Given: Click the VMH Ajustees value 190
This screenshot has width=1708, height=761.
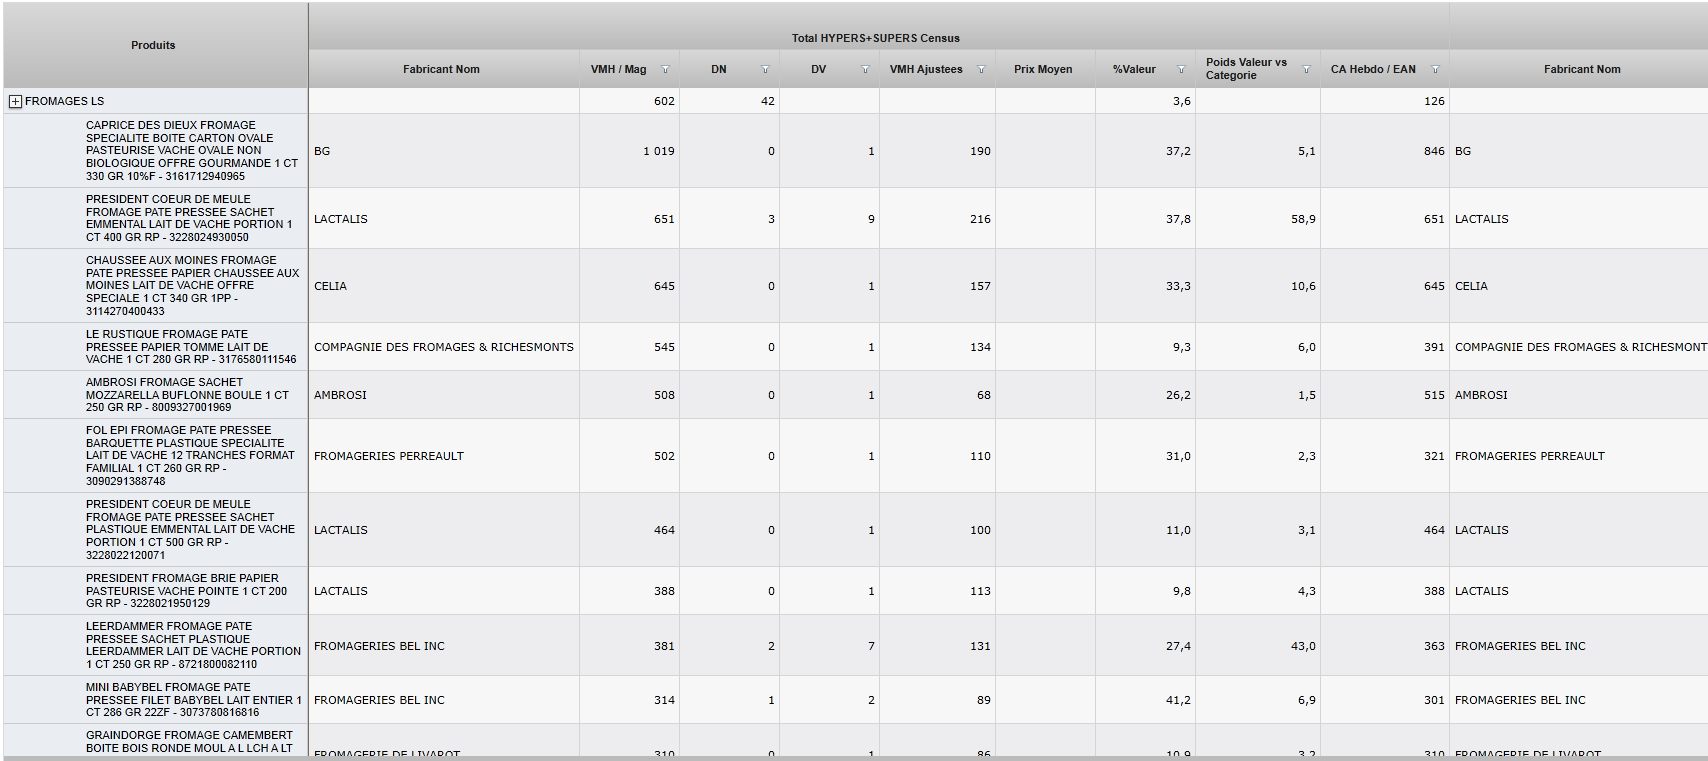Looking at the screenshot, I should pyautogui.click(x=980, y=152).
